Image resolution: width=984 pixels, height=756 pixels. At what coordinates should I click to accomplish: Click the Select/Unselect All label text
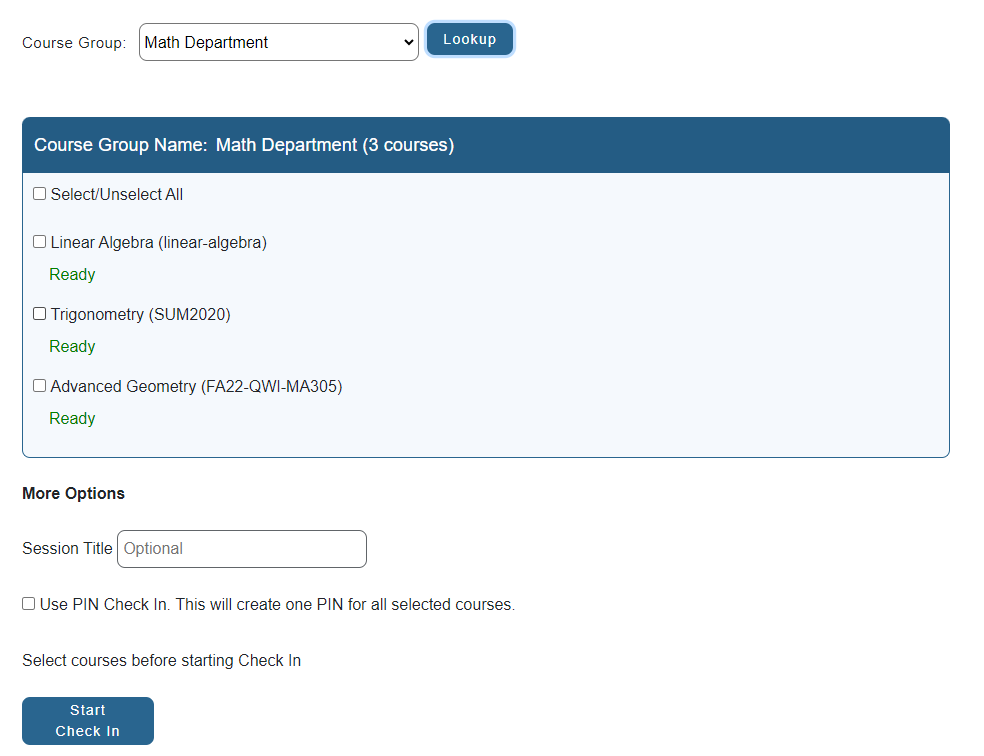point(117,194)
